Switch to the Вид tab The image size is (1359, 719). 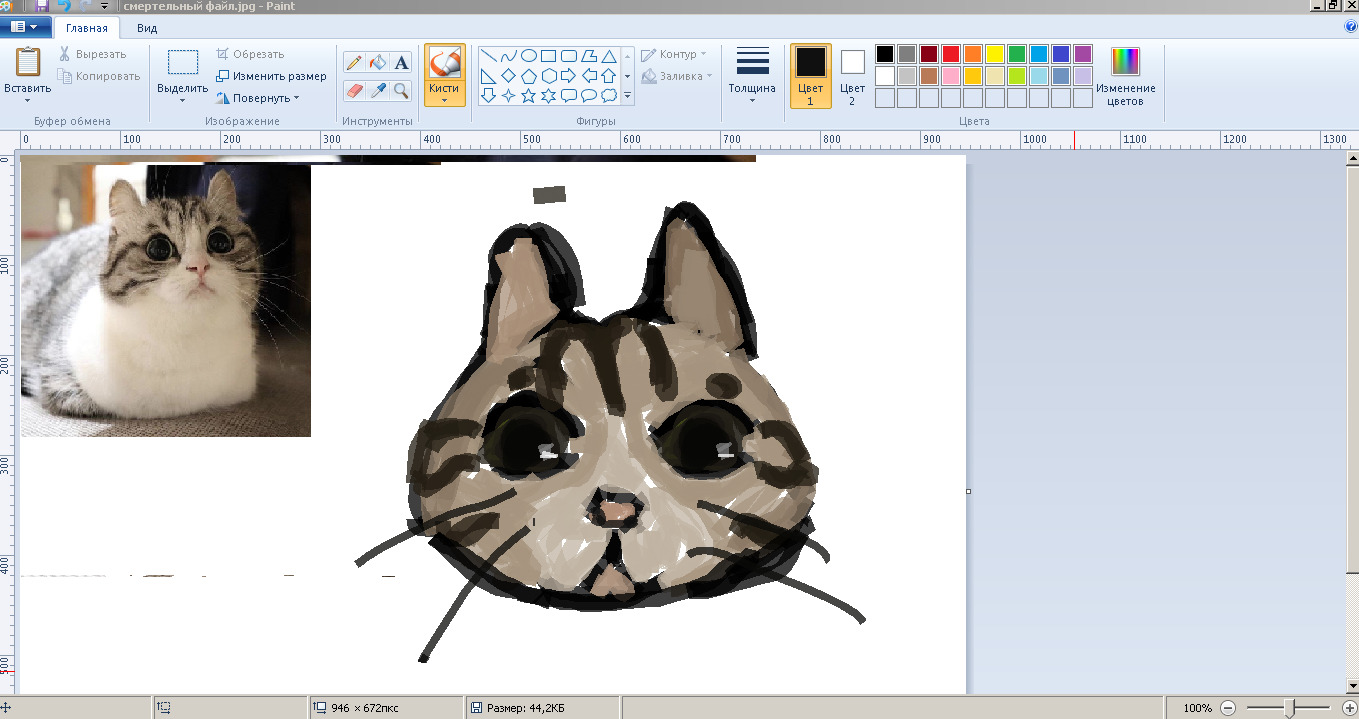146,29
